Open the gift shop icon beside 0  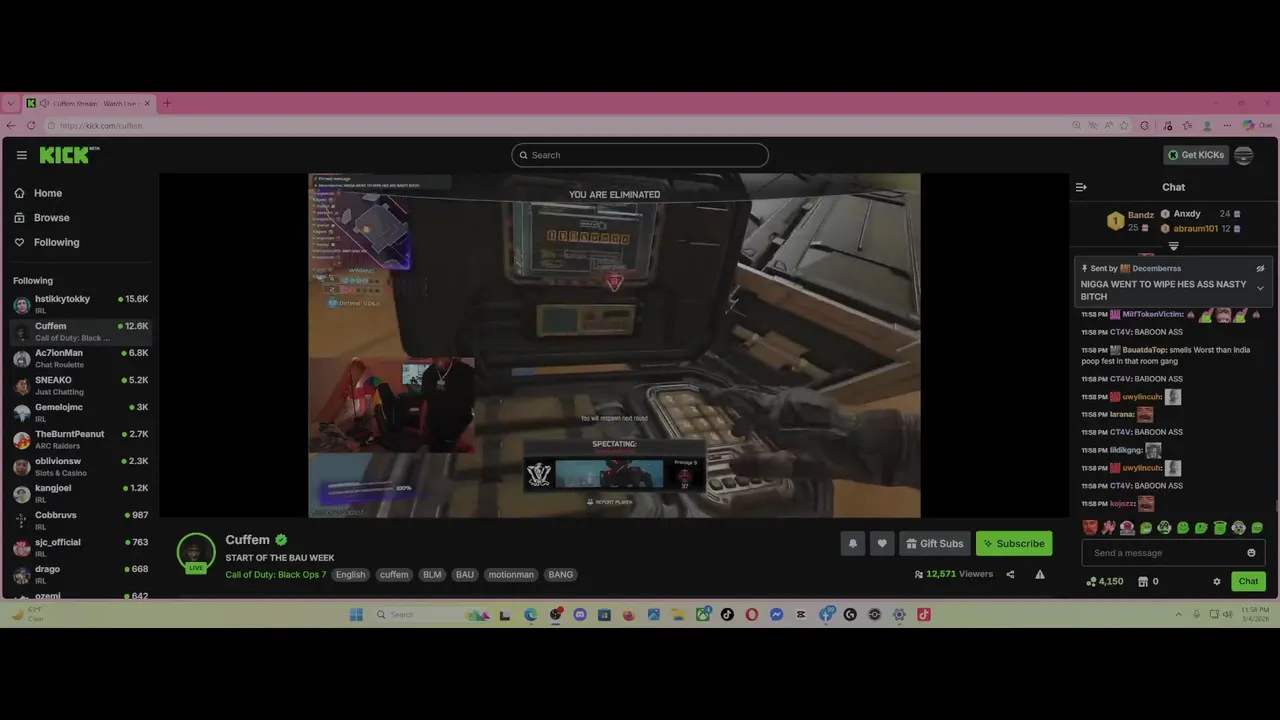1143,581
